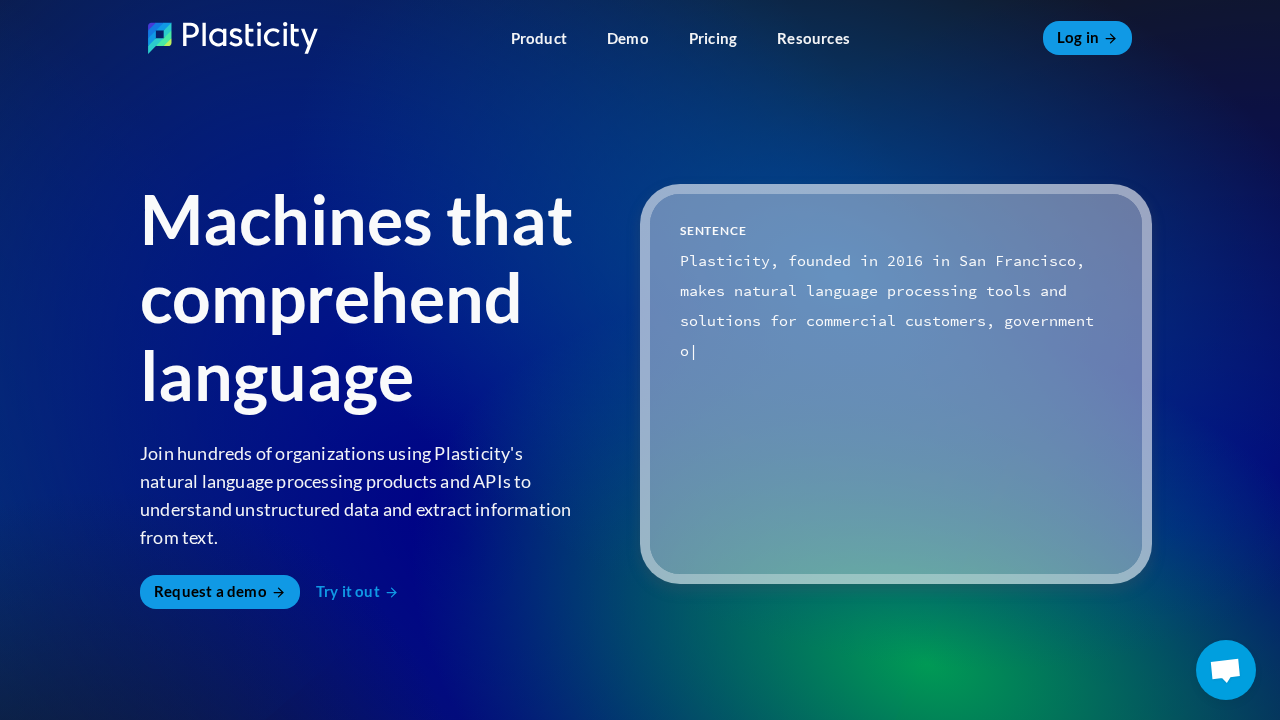
Task: Select the demo sentence card
Action: [x=895, y=383]
